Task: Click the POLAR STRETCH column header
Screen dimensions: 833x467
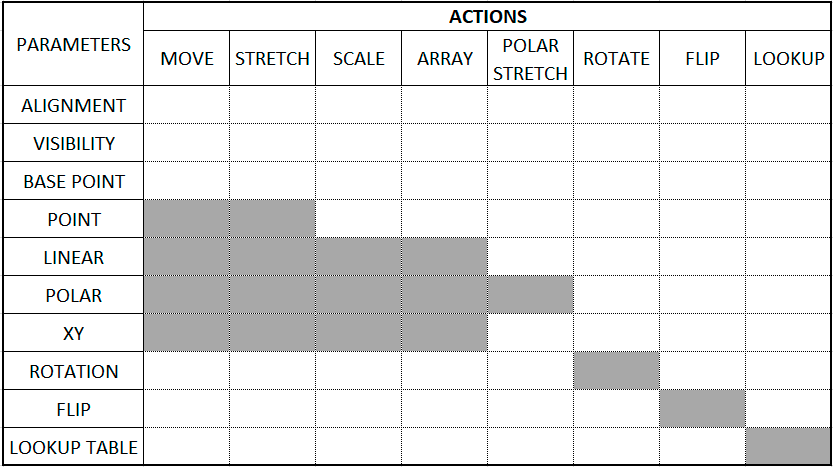Action: click(530, 59)
